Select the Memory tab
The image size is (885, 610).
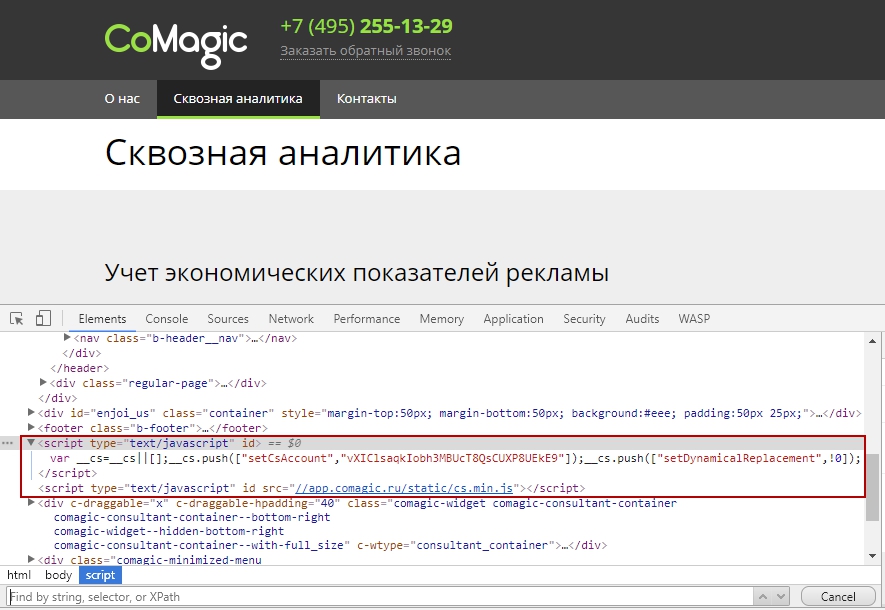[441, 319]
